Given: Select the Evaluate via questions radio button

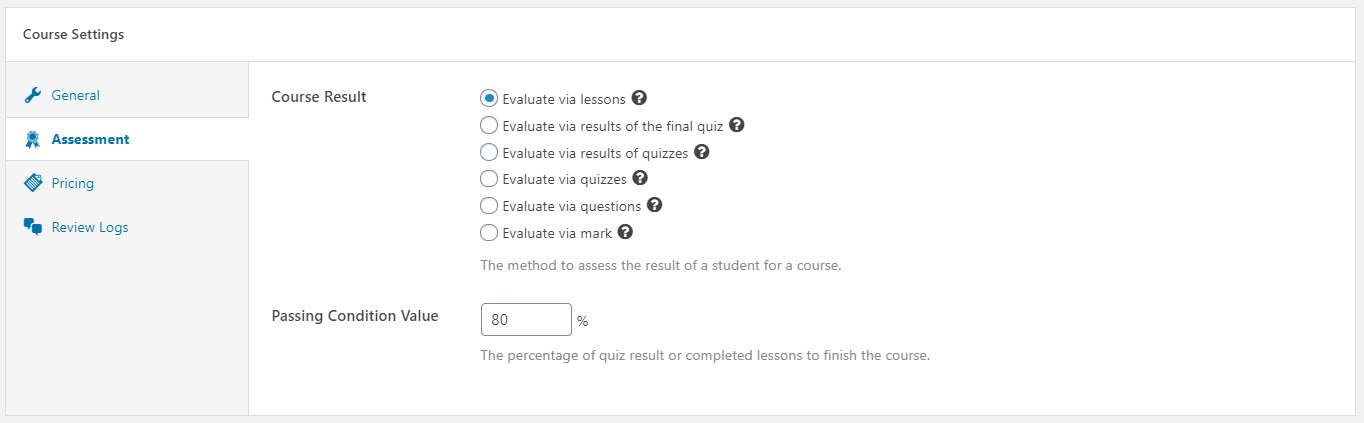Looking at the screenshot, I should [489, 206].
